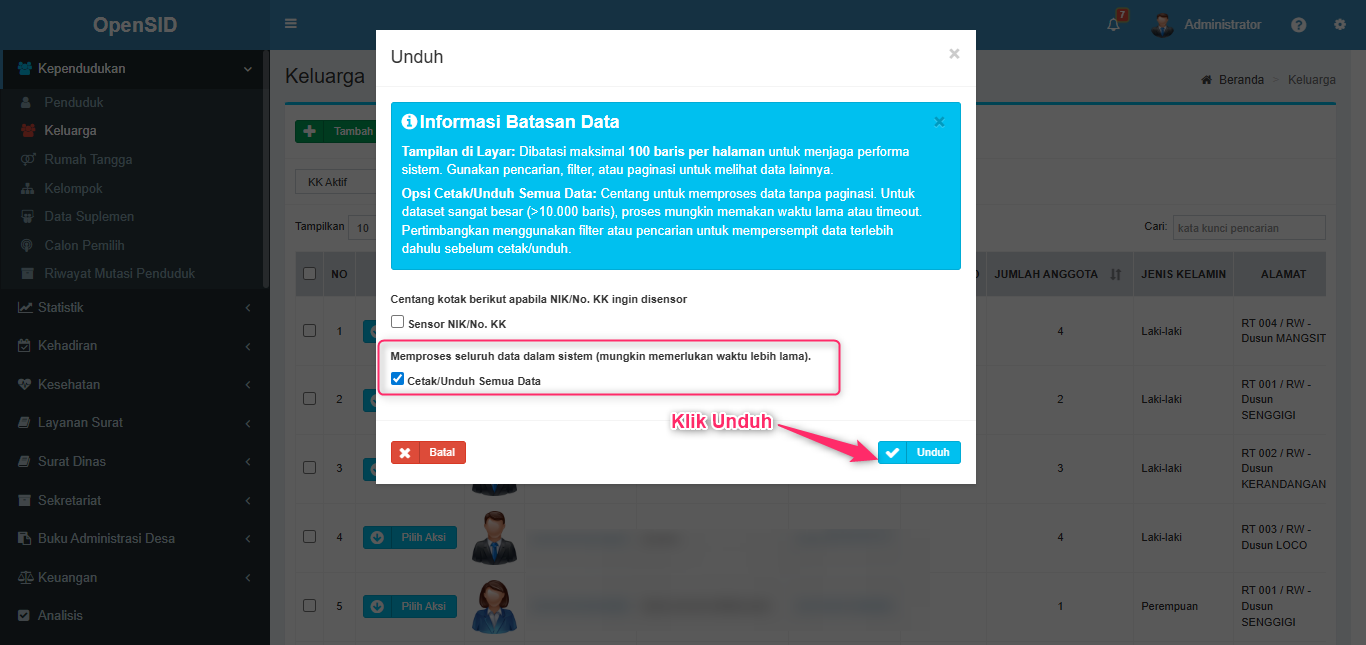
Task: Open the help question mark icon
Action: (1298, 25)
